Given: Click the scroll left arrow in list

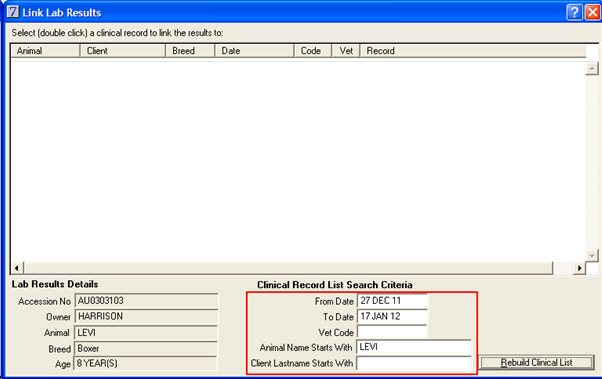Looking at the screenshot, I should pos(17,268).
